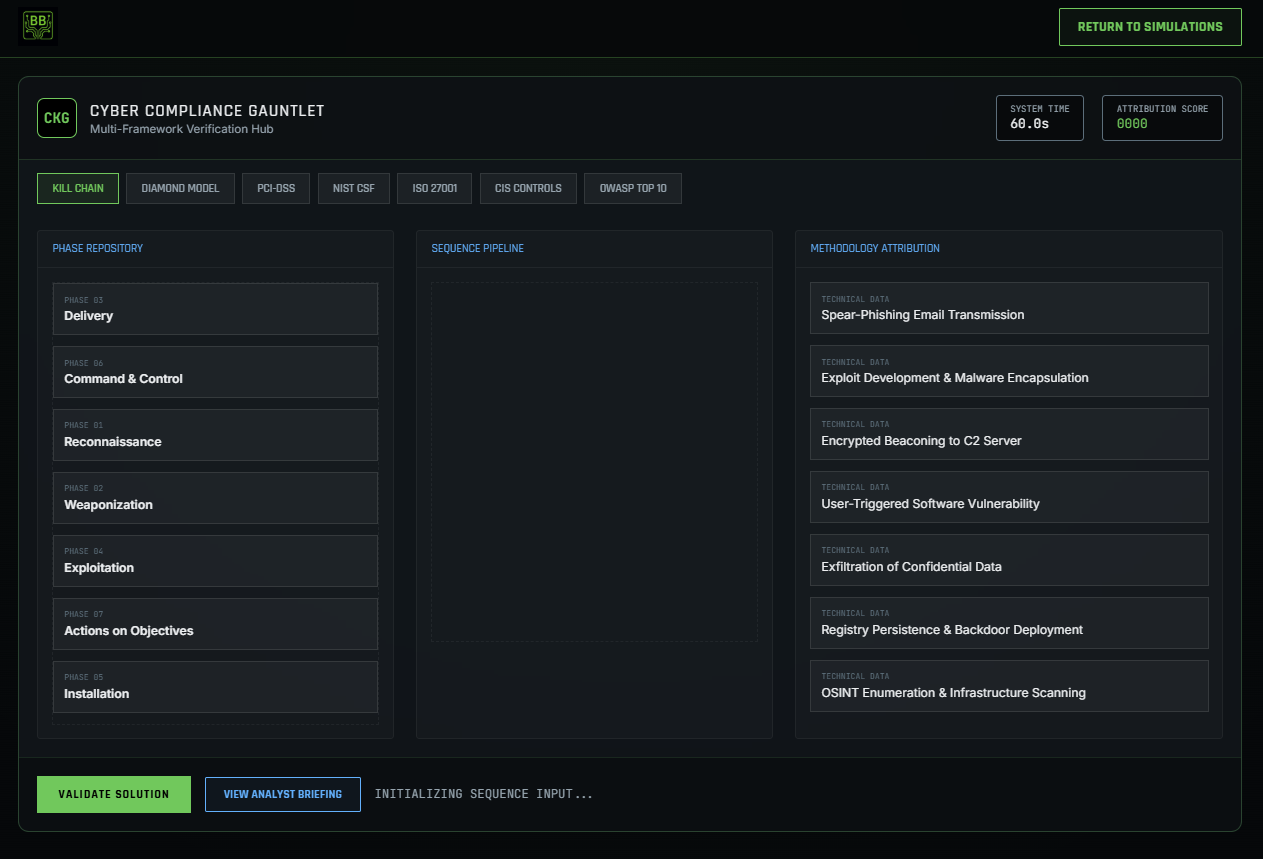This screenshot has width=1263, height=859.
Task: Choose the Actions on Objectives card
Action: [215, 624]
